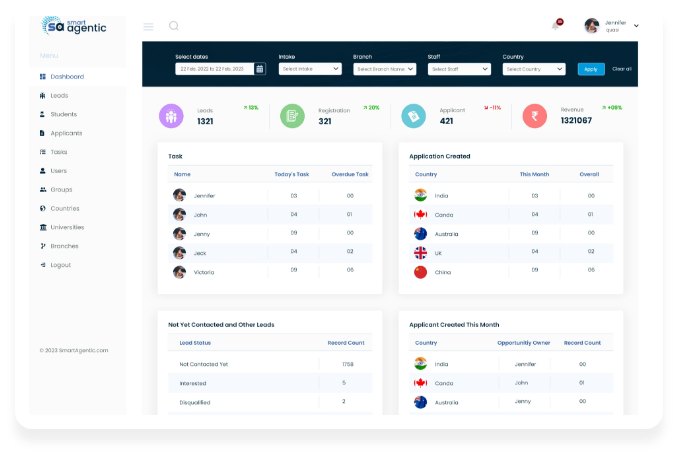The width and height of the screenshot is (678, 457).
Task: Click the red Revenue rupee icon
Action: click(535, 116)
